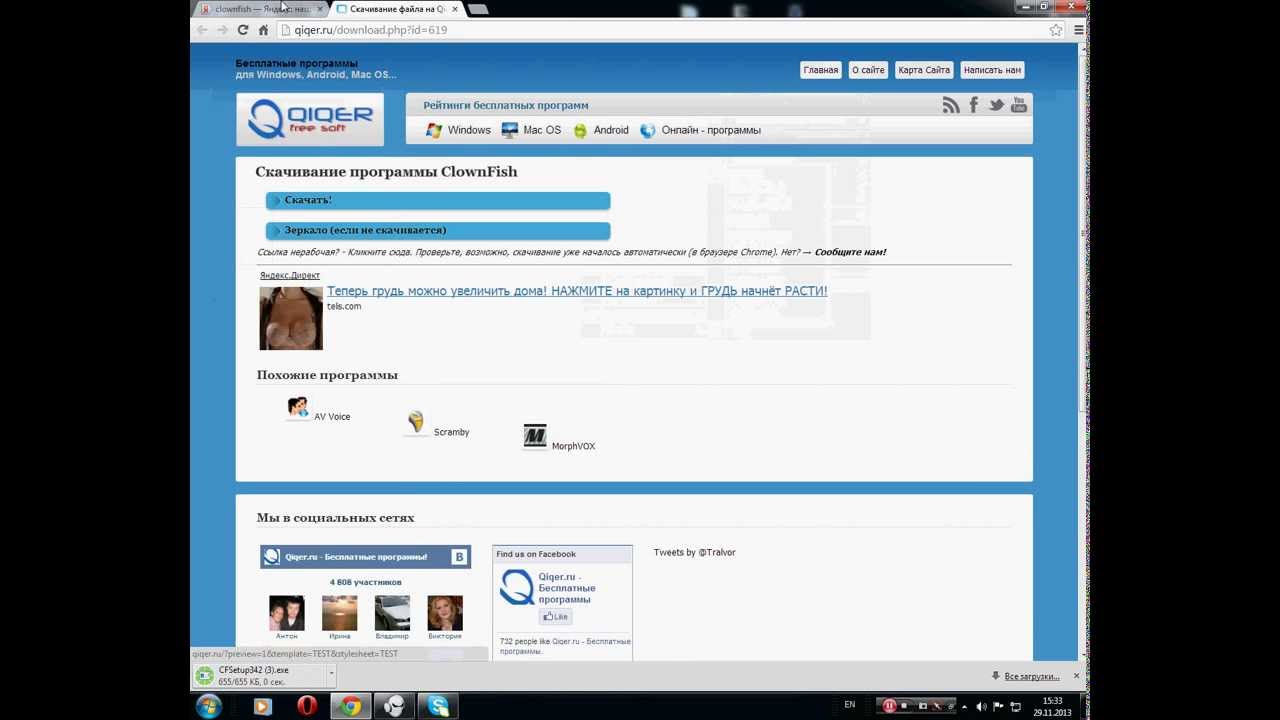The width and height of the screenshot is (1280, 720).
Task: Close the Скачивание файла tab
Action: [456, 9]
